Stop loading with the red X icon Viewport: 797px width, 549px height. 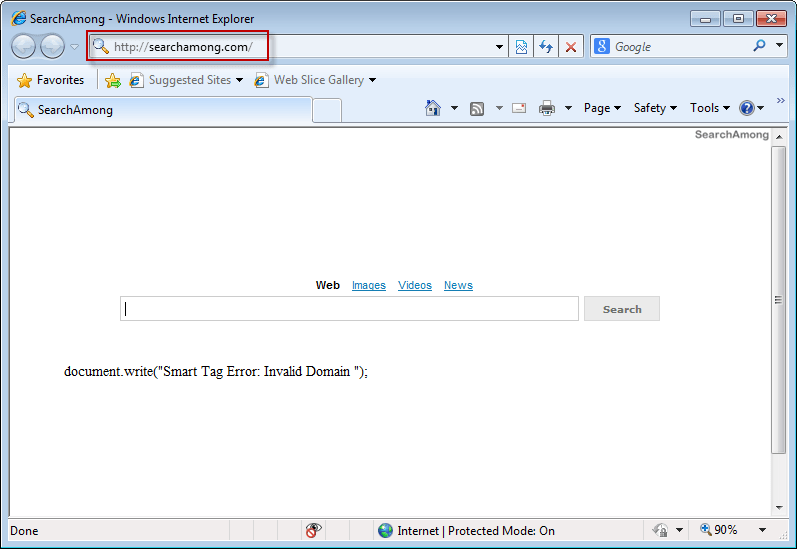[x=571, y=47]
